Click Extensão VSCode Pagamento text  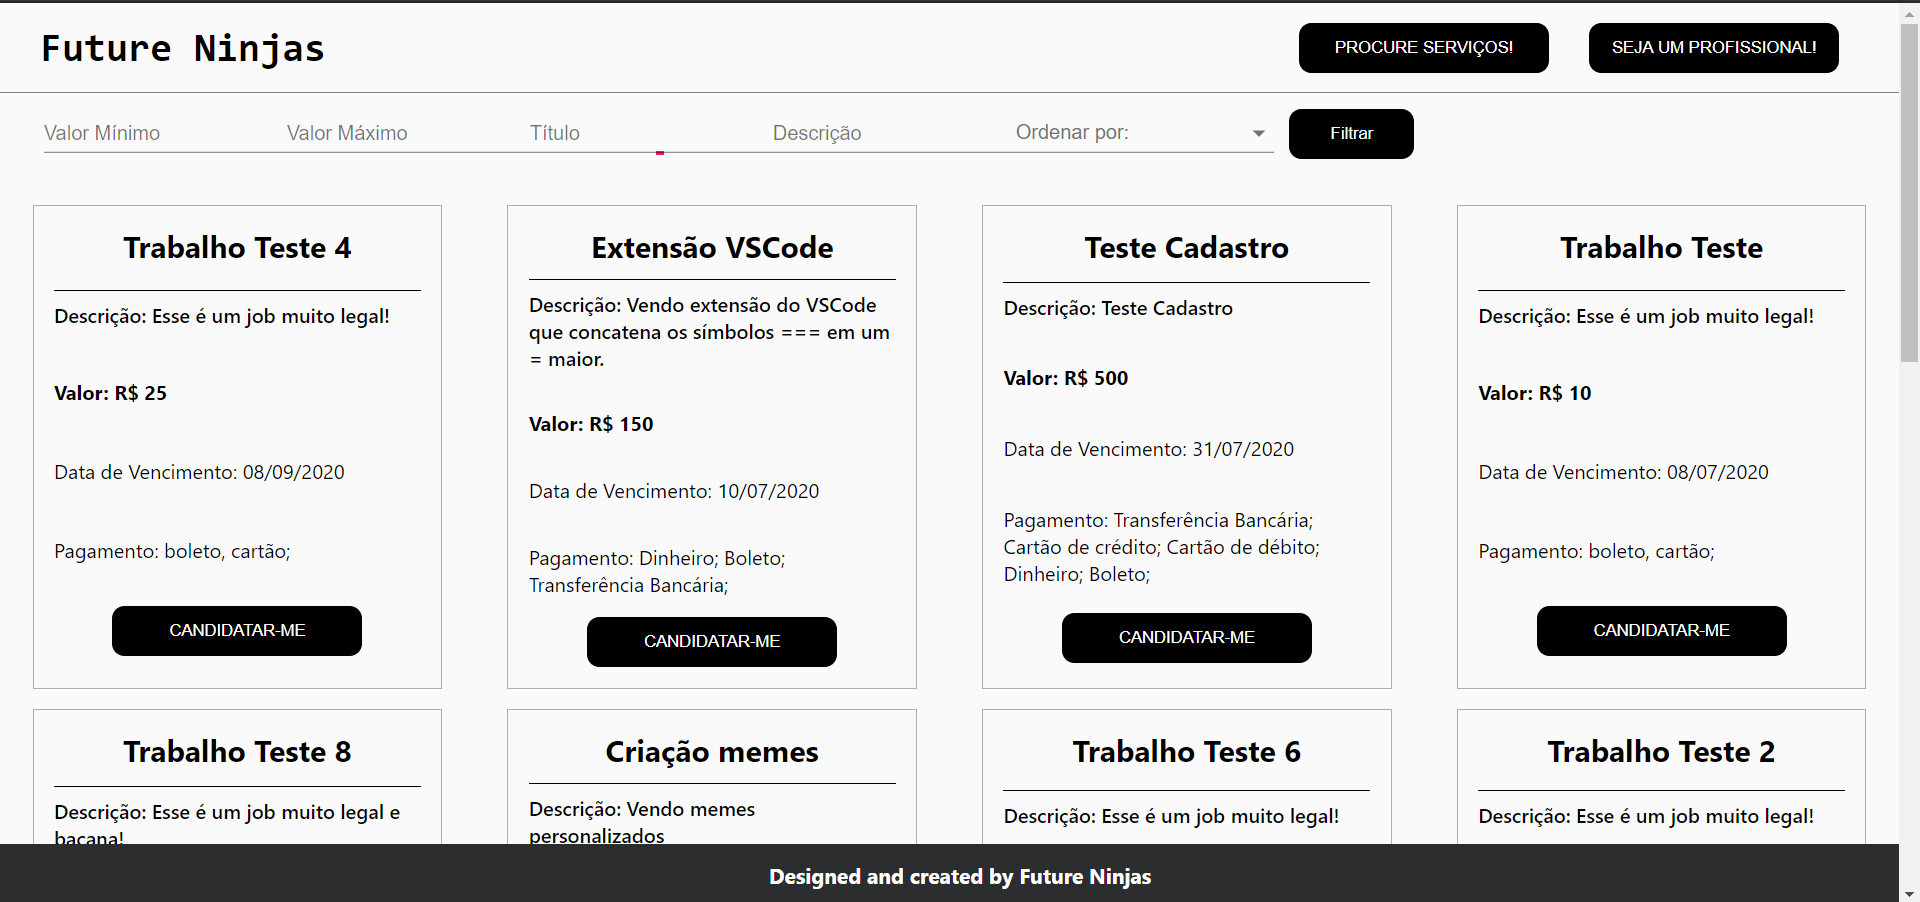pos(657,571)
